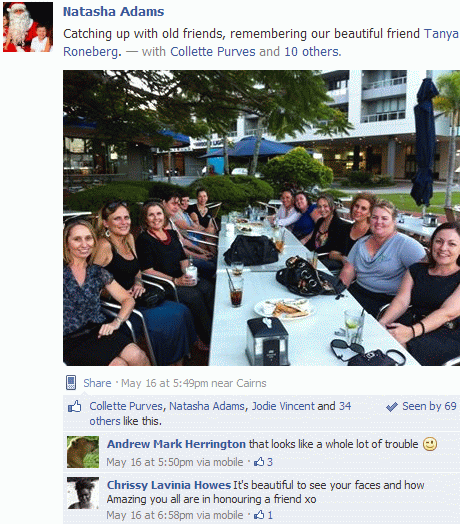
Task: Open Jodie Vincent's profile from the likes
Action: [x=283, y=406]
